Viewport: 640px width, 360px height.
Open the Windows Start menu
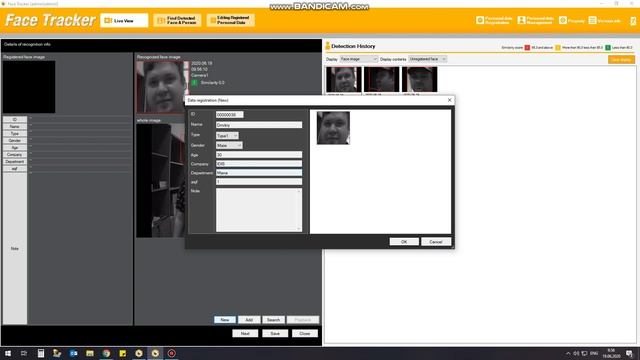click(x=8, y=353)
